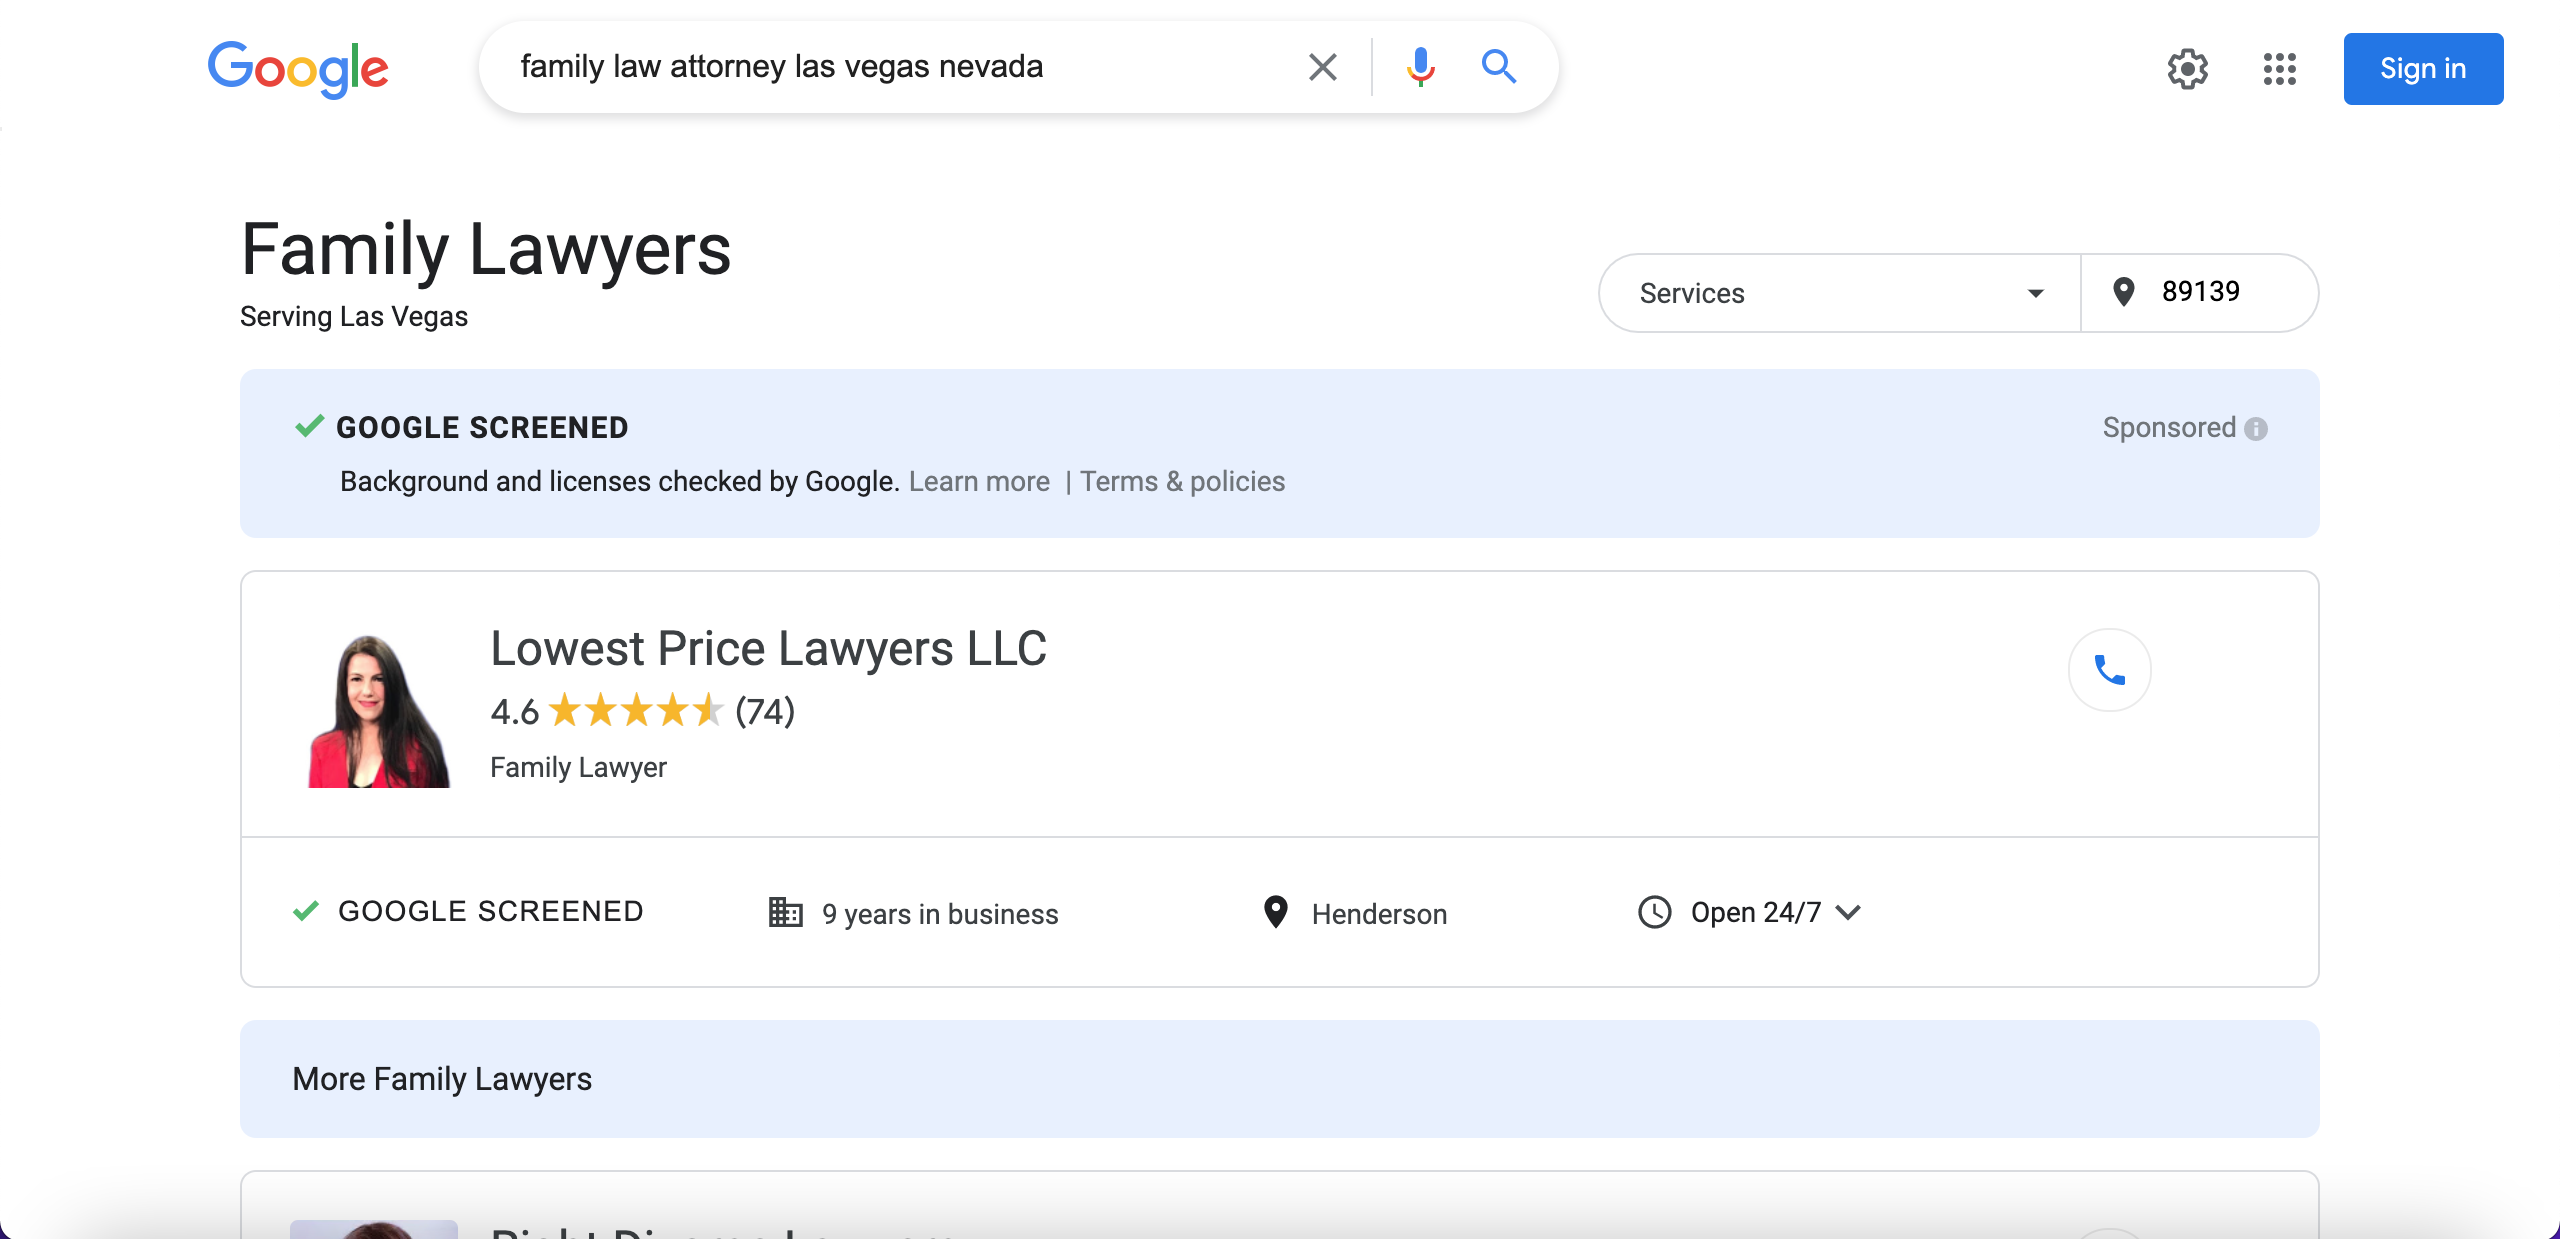Click the lawyer profile photo thumbnail
Image resolution: width=2560 pixels, height=1239 pixels.
click(378, 711)
